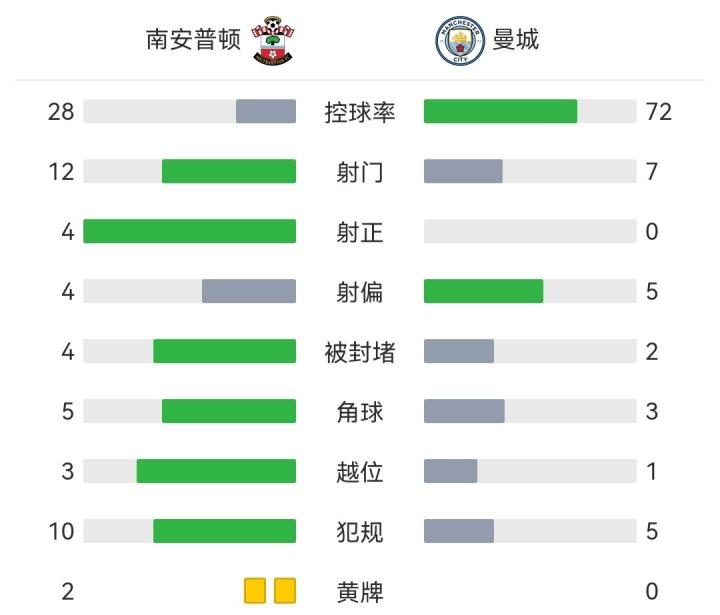Select the 黄牌 stat label
Image resolution: width=720 pixels, height=615 pixels.
(360, 591)
